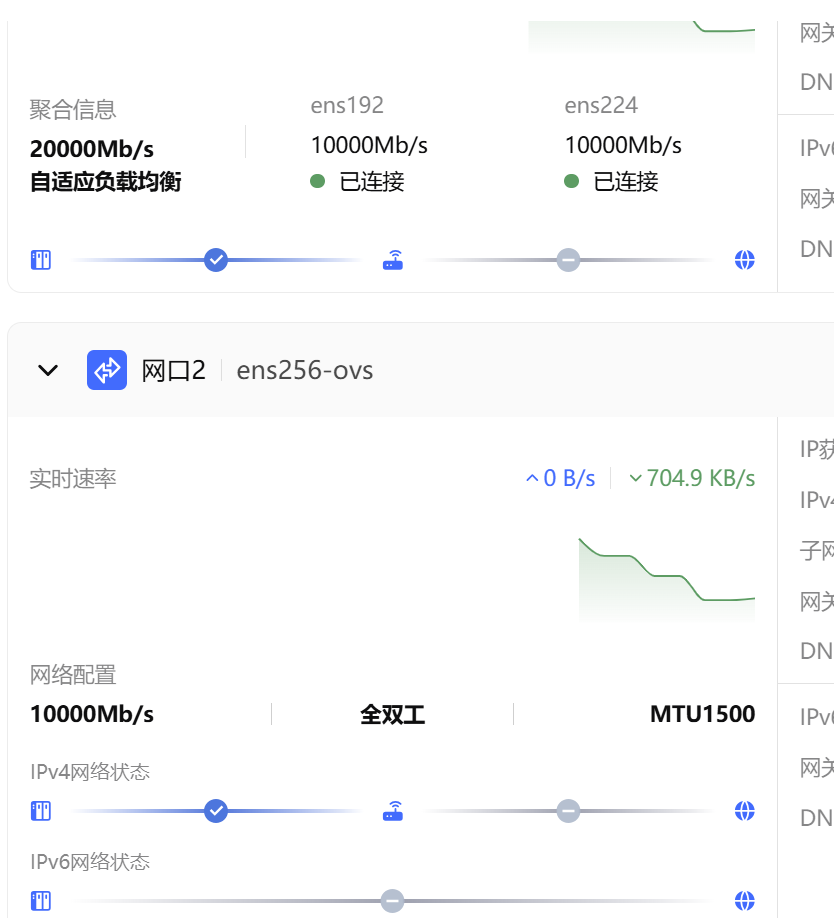Screen dimensions: 834x918
Task: Click the 已连接 status under ens192
Action: click(x=371, y=181)
